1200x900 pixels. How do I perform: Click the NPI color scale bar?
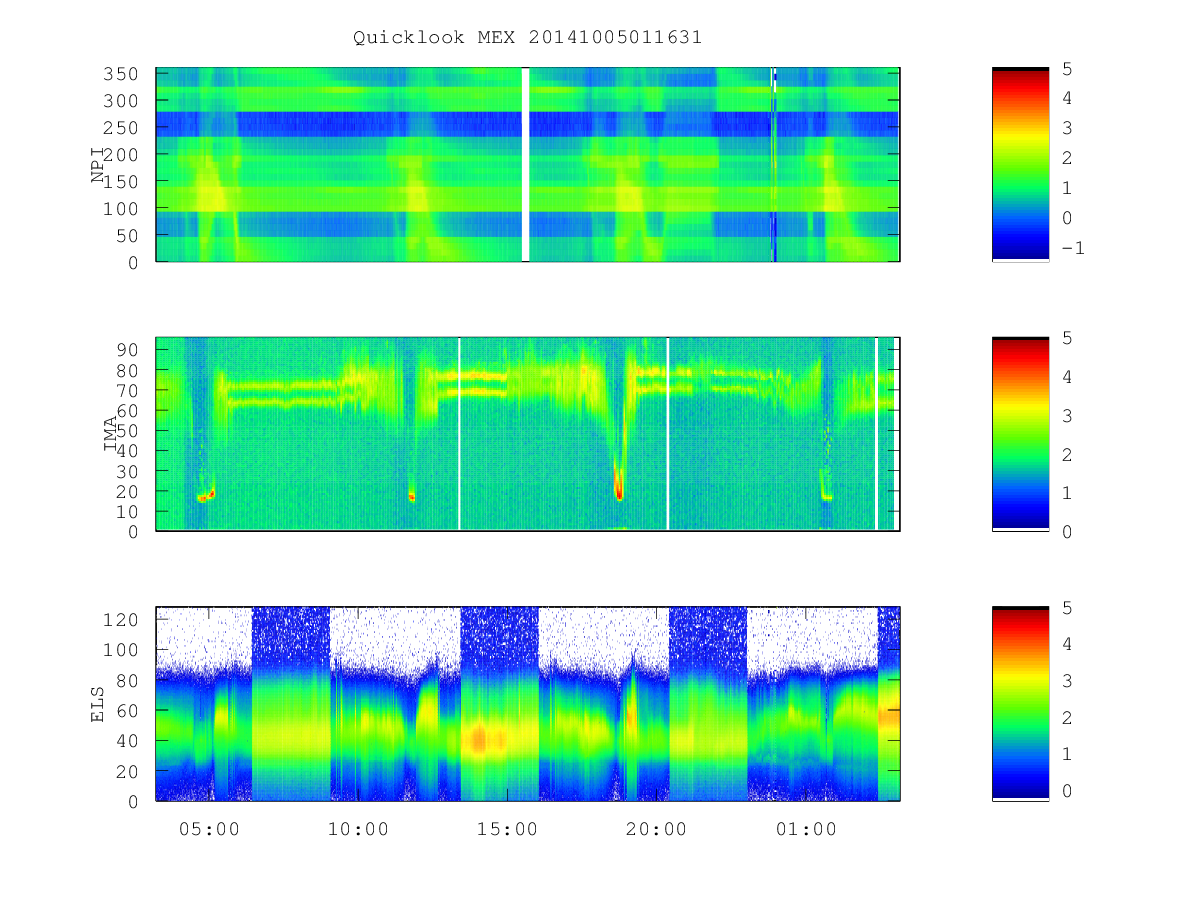[1020, 164]
